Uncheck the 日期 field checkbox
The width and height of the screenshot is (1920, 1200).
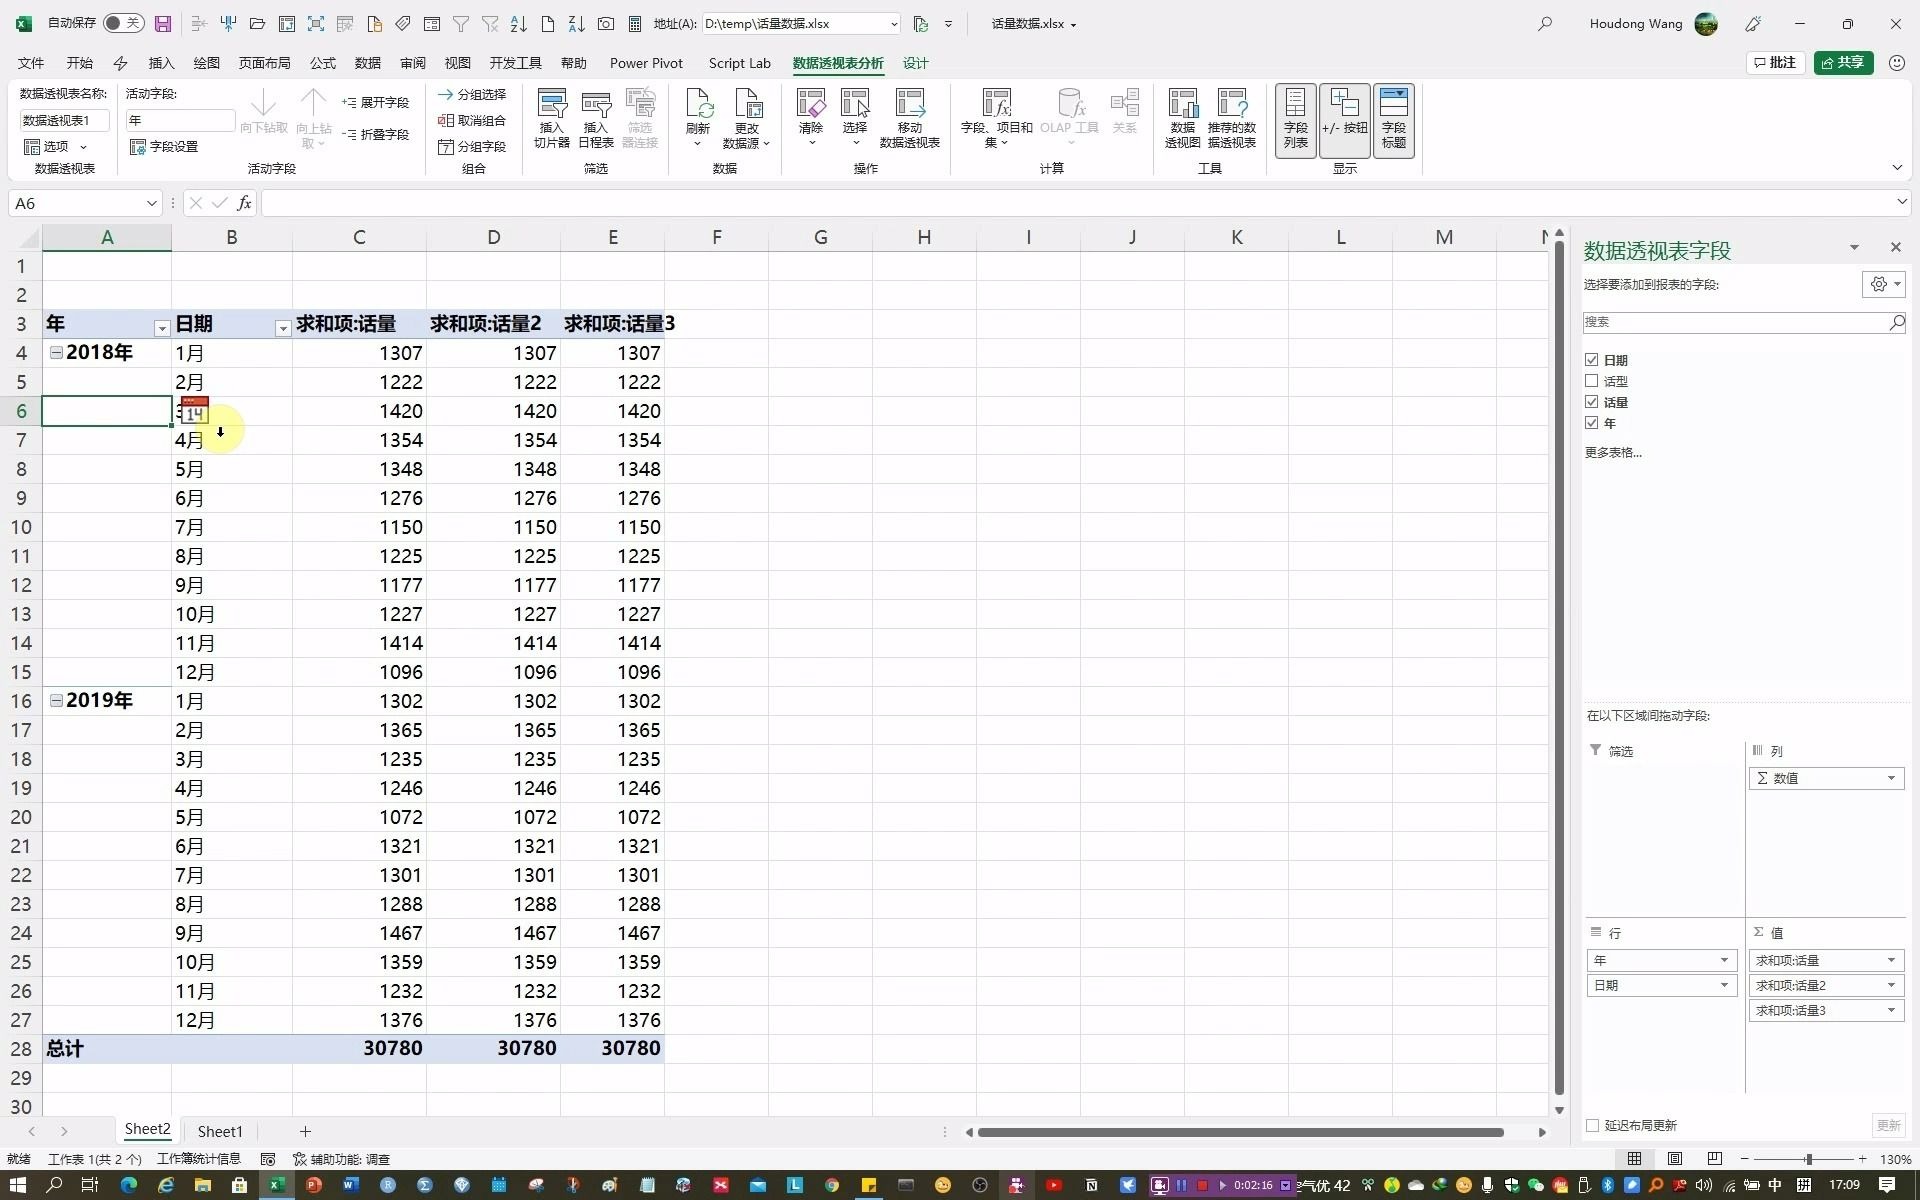1592,360
